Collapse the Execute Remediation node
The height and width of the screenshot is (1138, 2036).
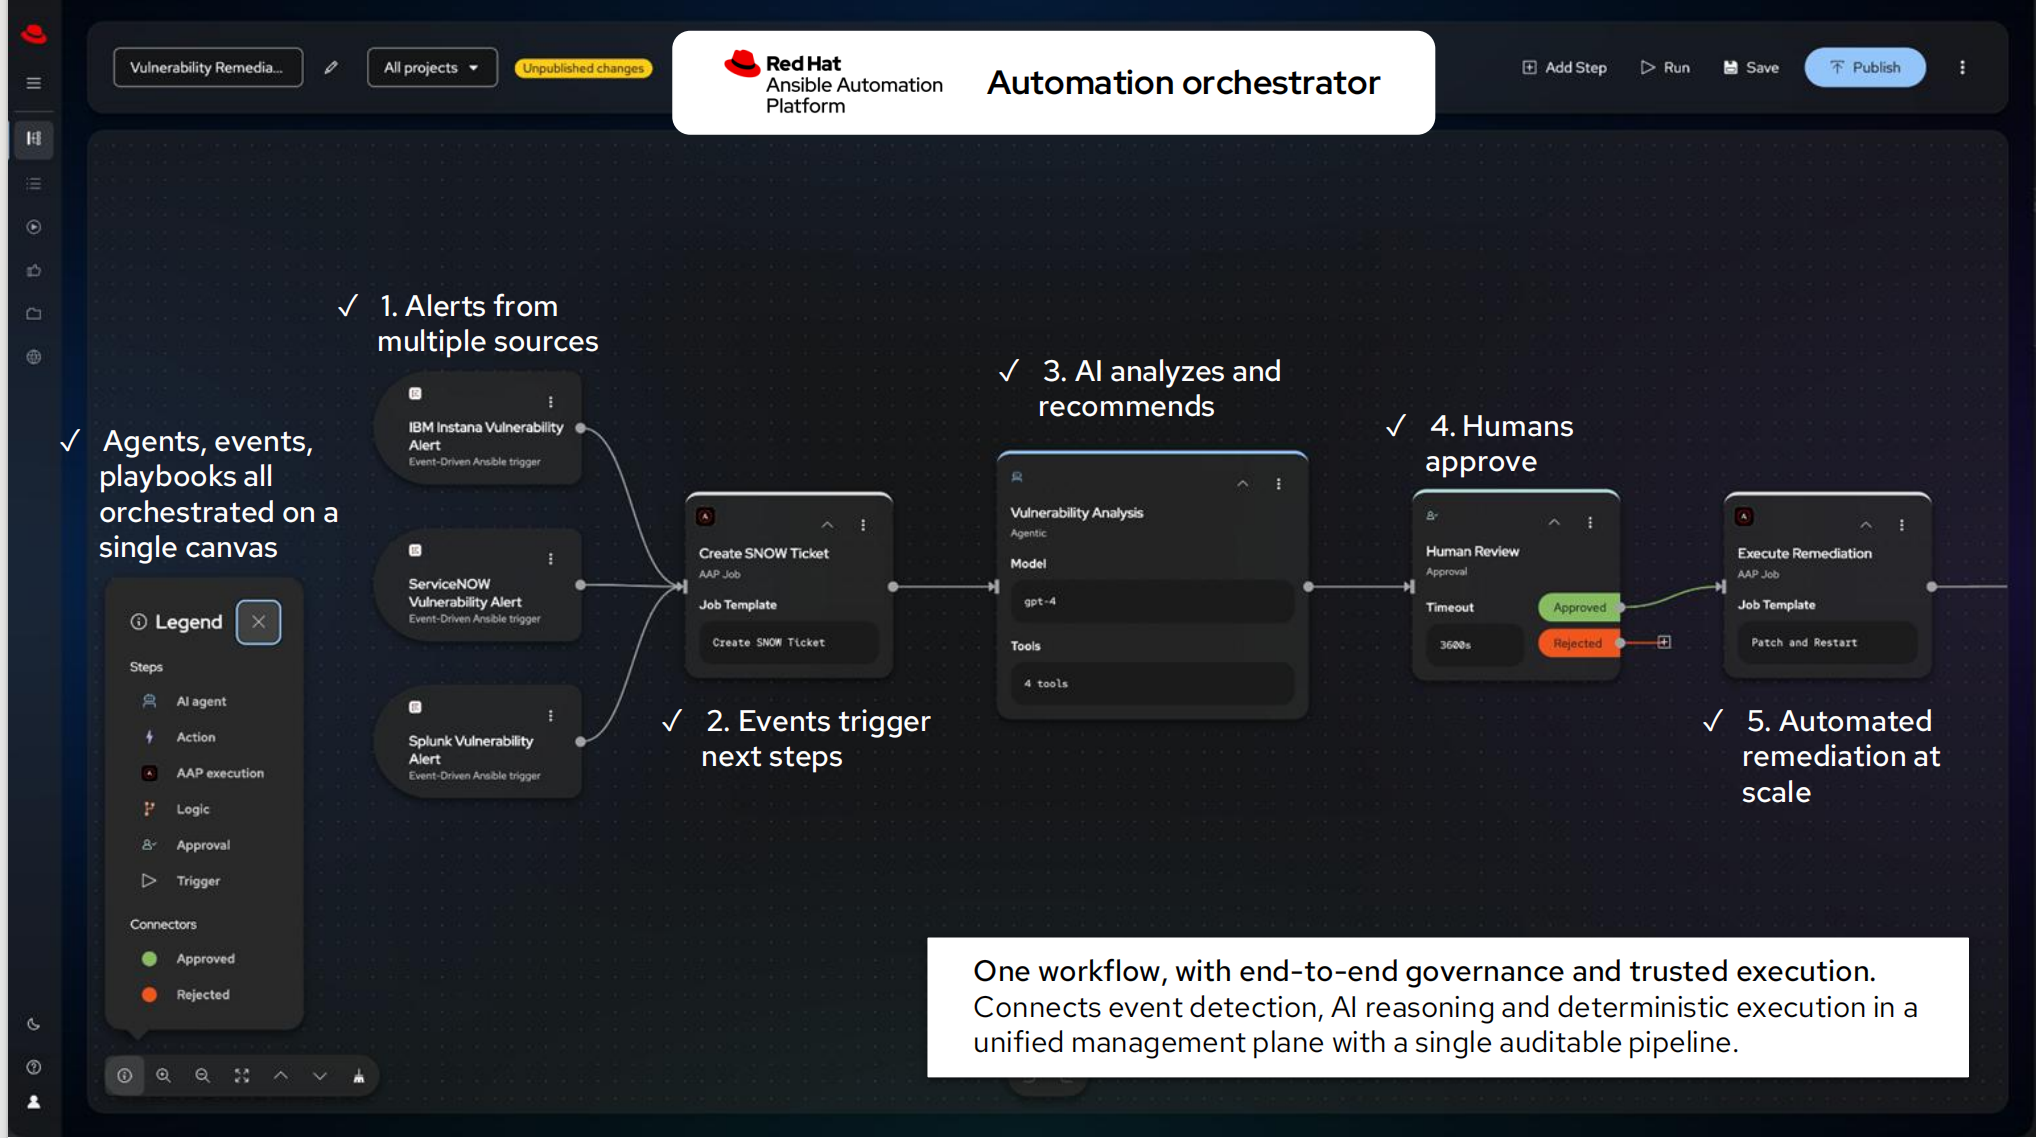1866,525
